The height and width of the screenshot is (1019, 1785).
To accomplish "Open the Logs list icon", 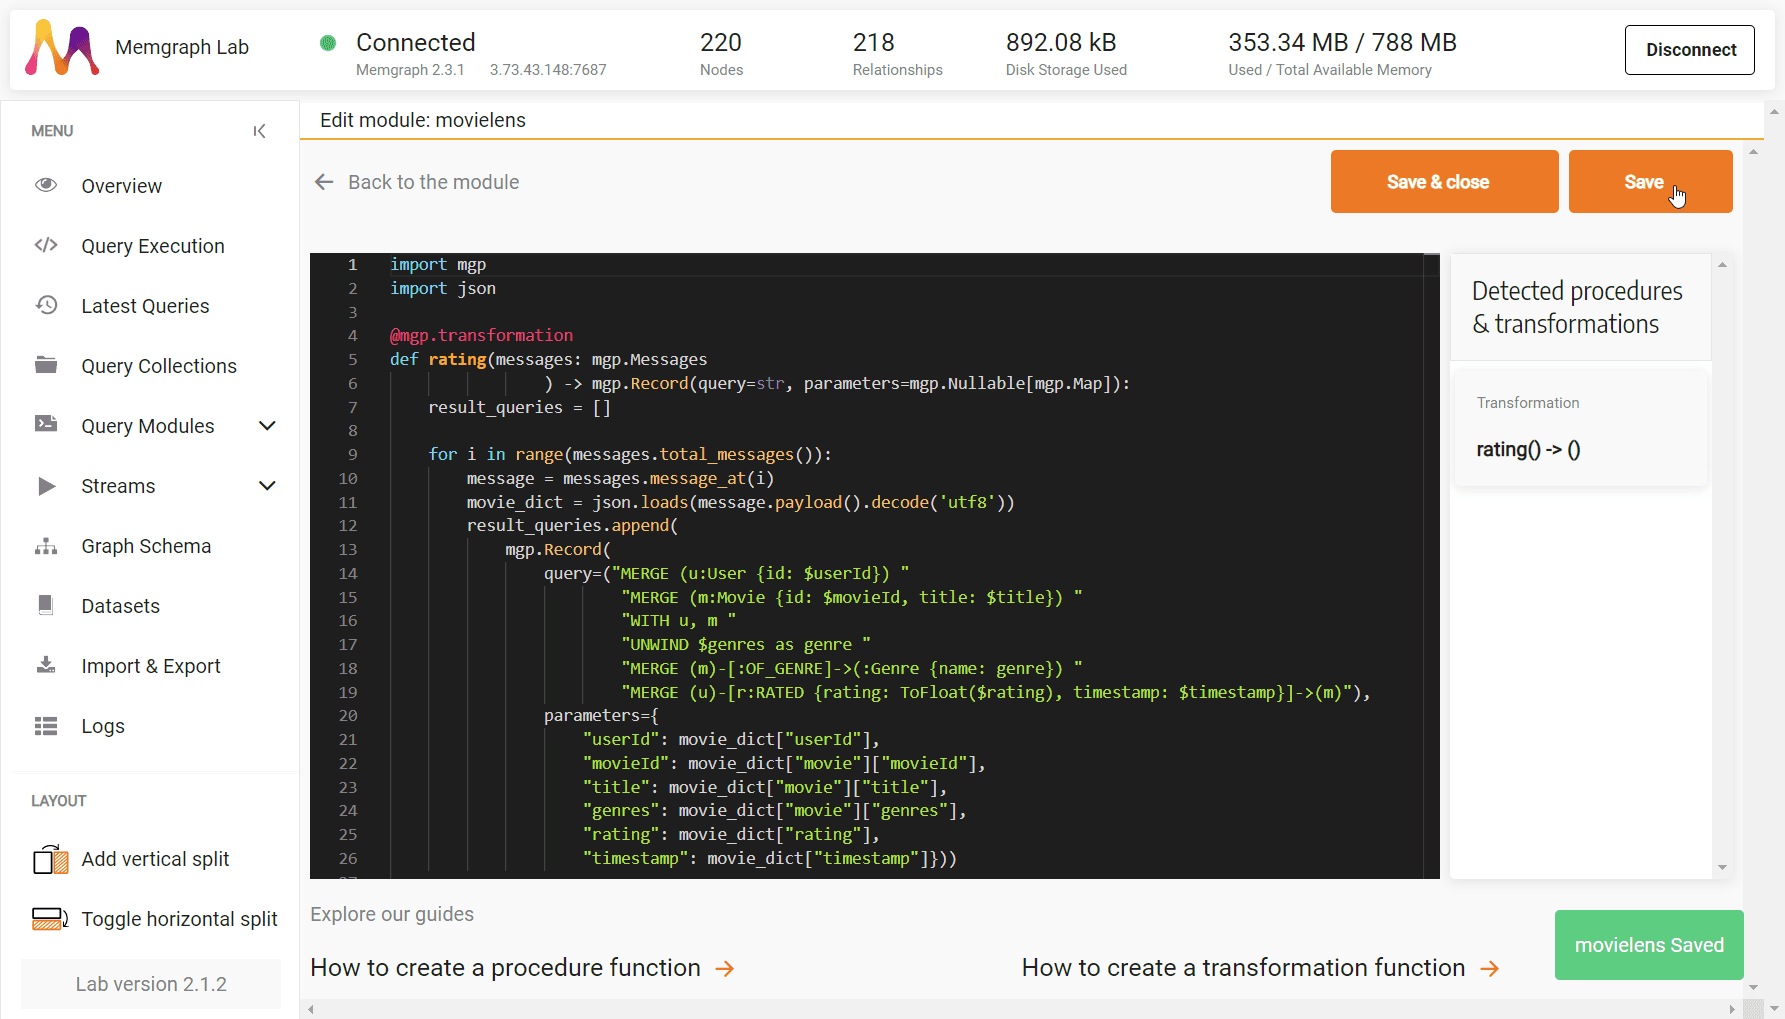I will click(x=46, y=725).
